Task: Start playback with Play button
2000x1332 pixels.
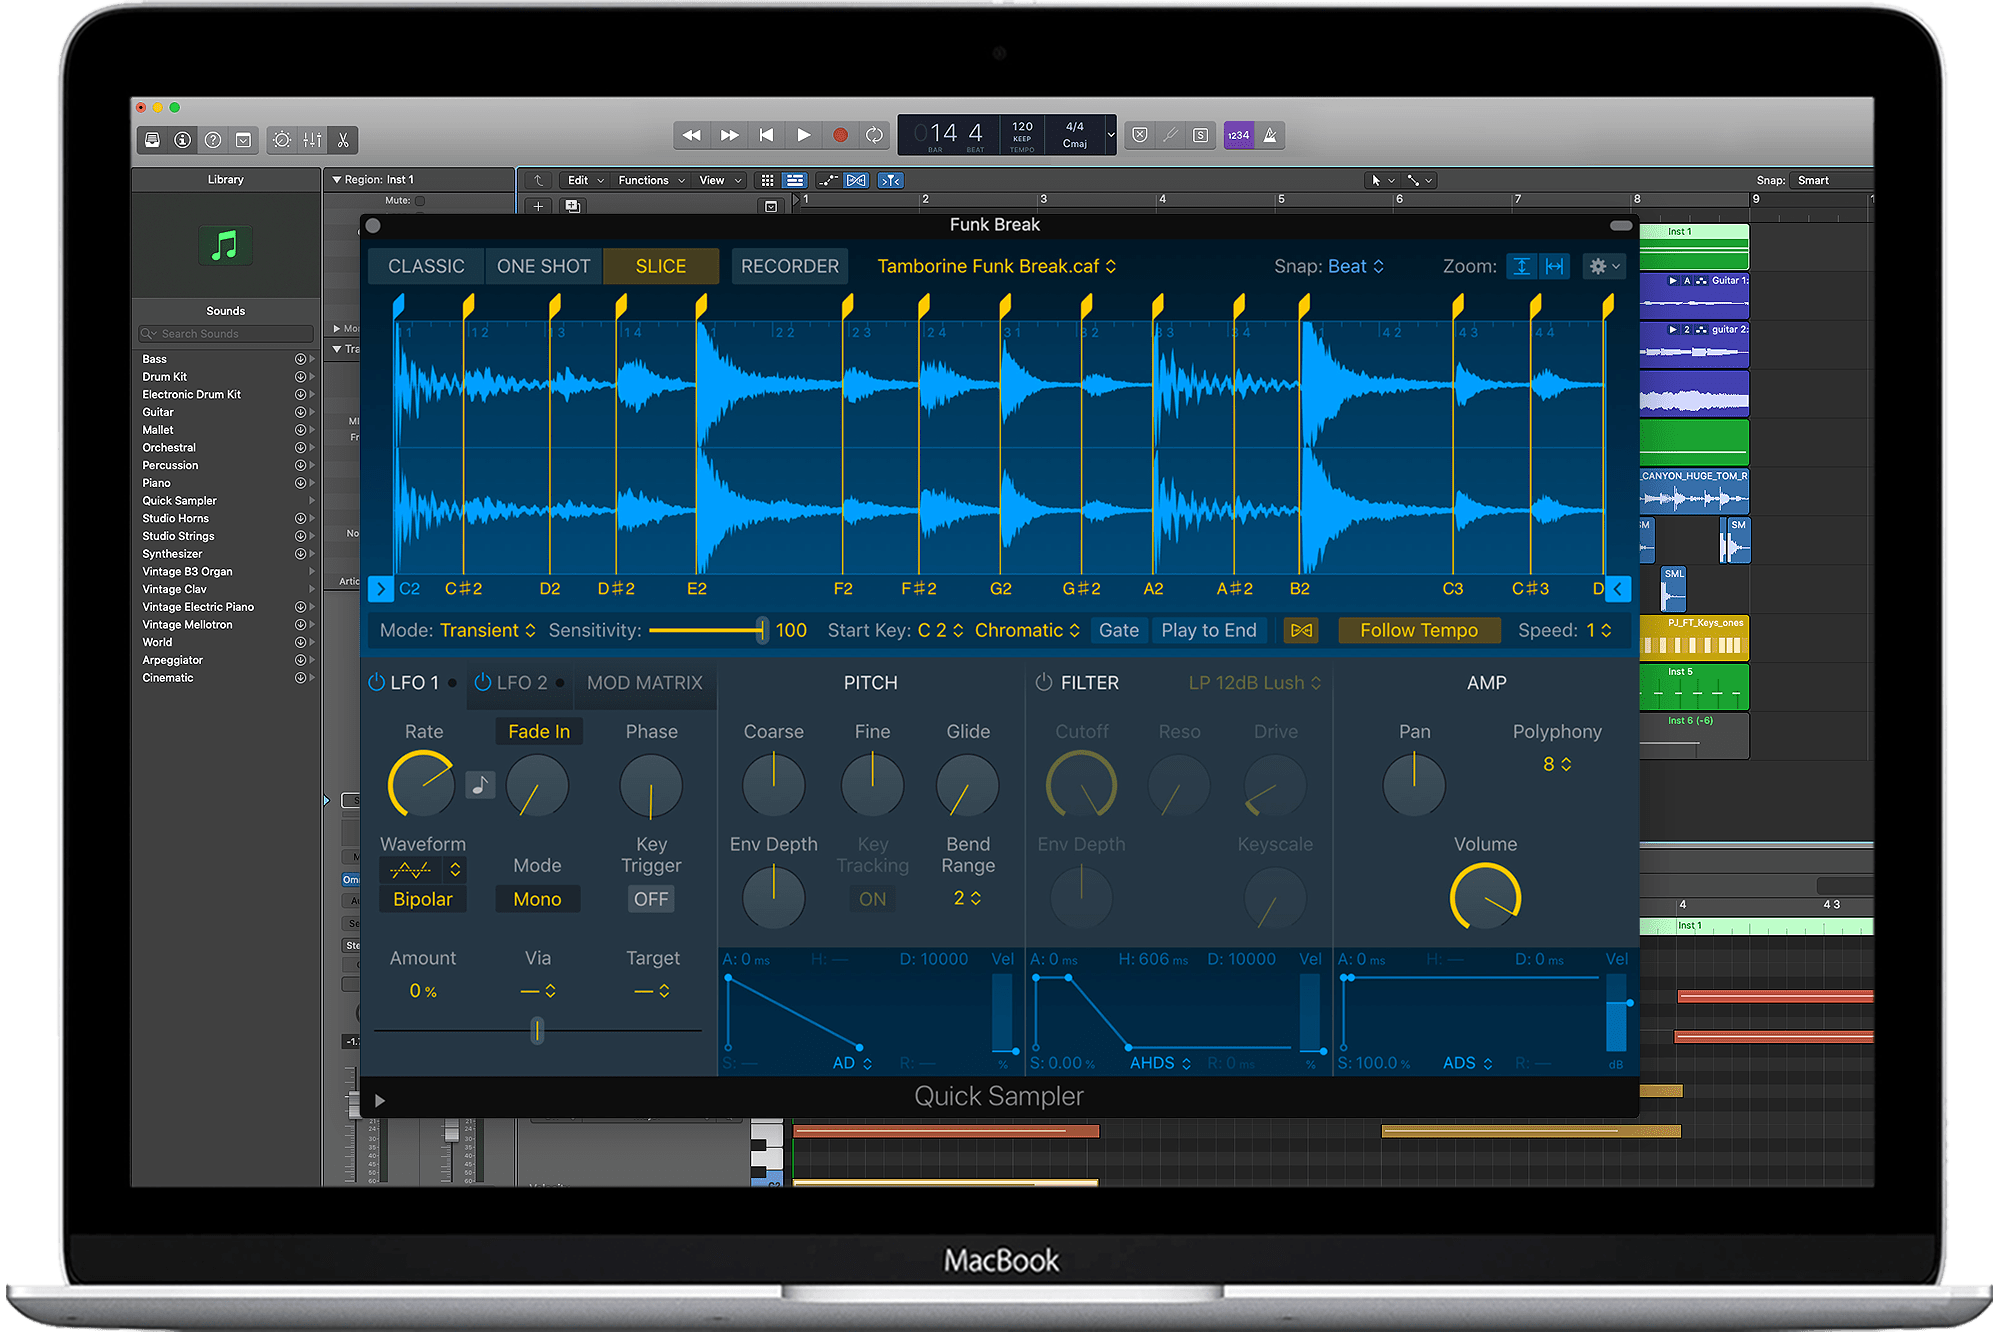Action: coord(803,135)
